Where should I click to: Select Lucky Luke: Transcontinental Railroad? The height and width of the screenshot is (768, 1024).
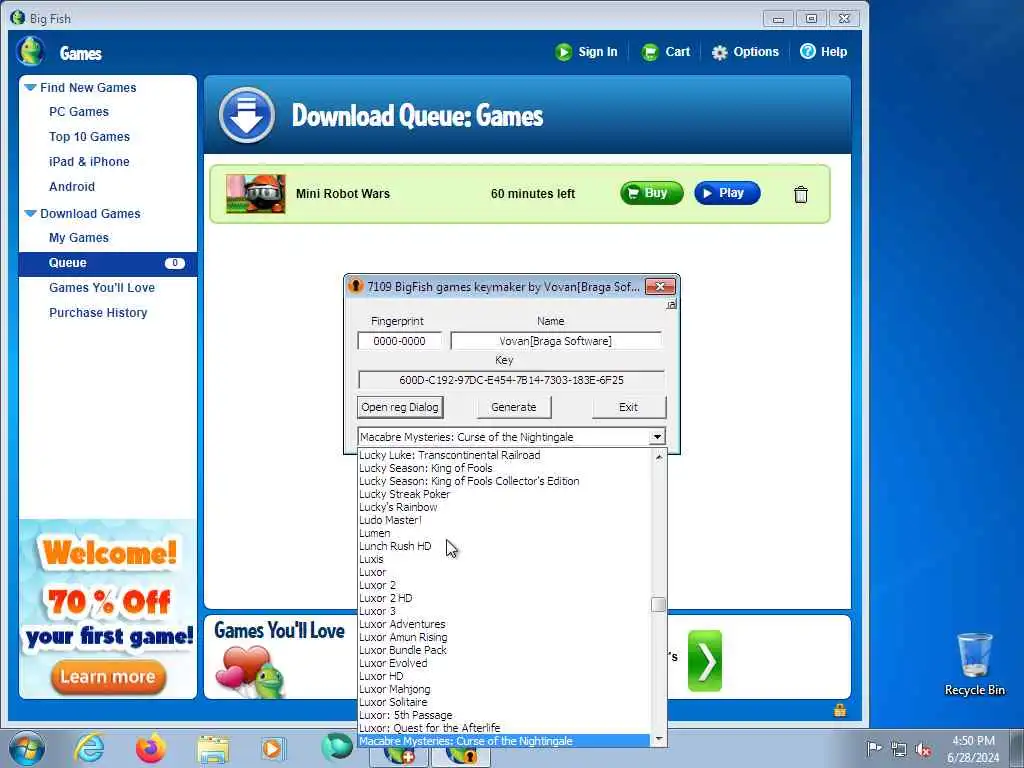coord(504,455)
